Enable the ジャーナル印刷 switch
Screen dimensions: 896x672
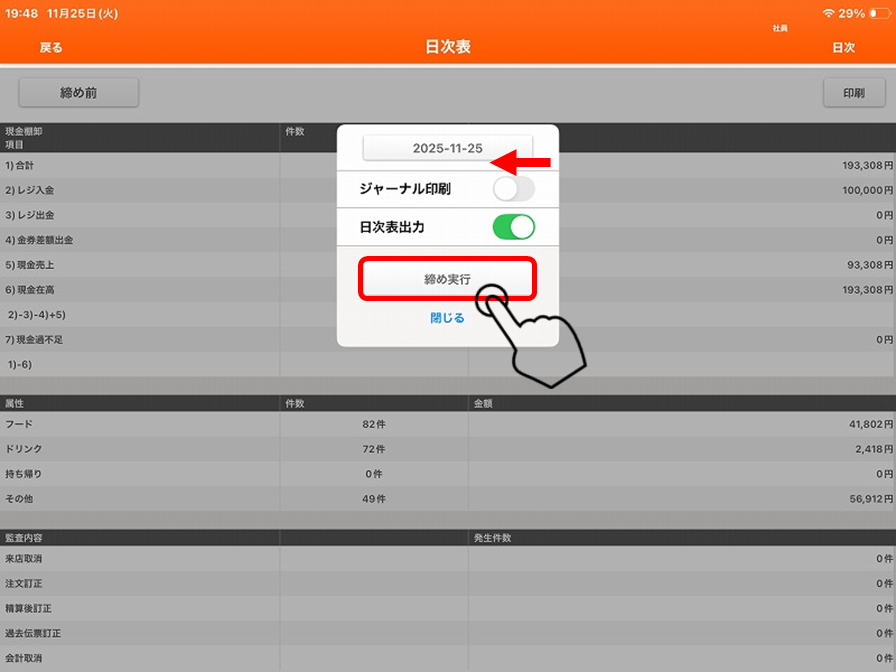[513, 188]
